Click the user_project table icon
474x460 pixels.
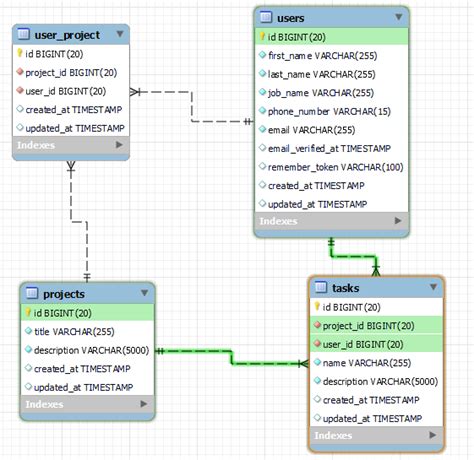(23, 34)
